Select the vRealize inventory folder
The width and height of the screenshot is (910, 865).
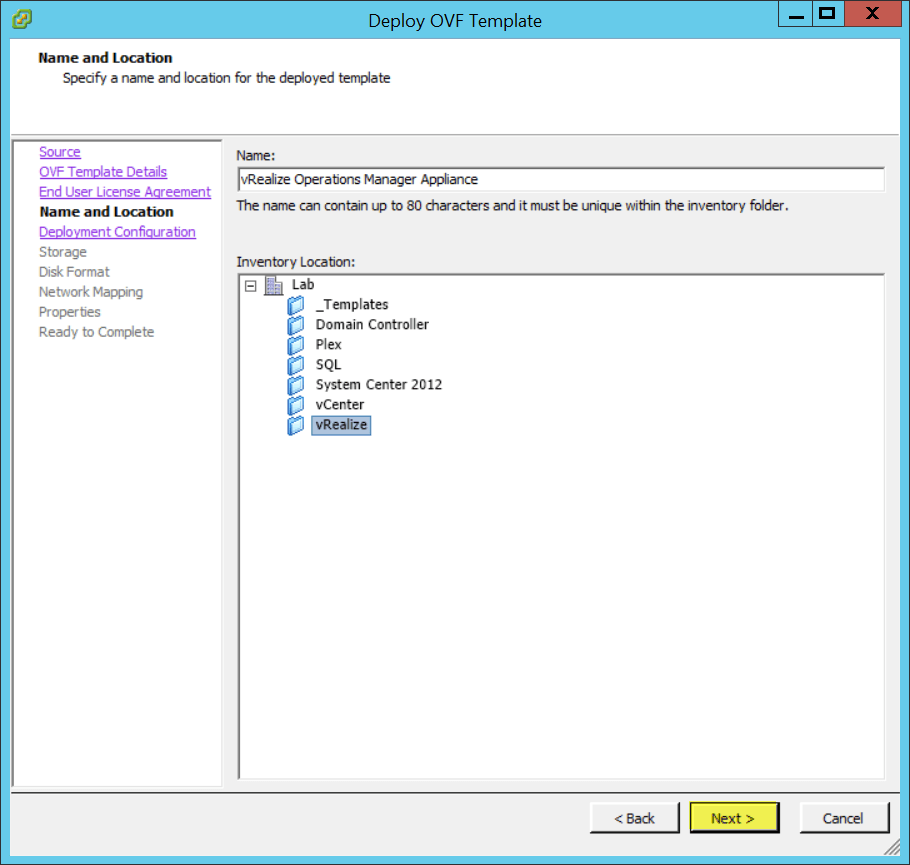coord(340,425)
